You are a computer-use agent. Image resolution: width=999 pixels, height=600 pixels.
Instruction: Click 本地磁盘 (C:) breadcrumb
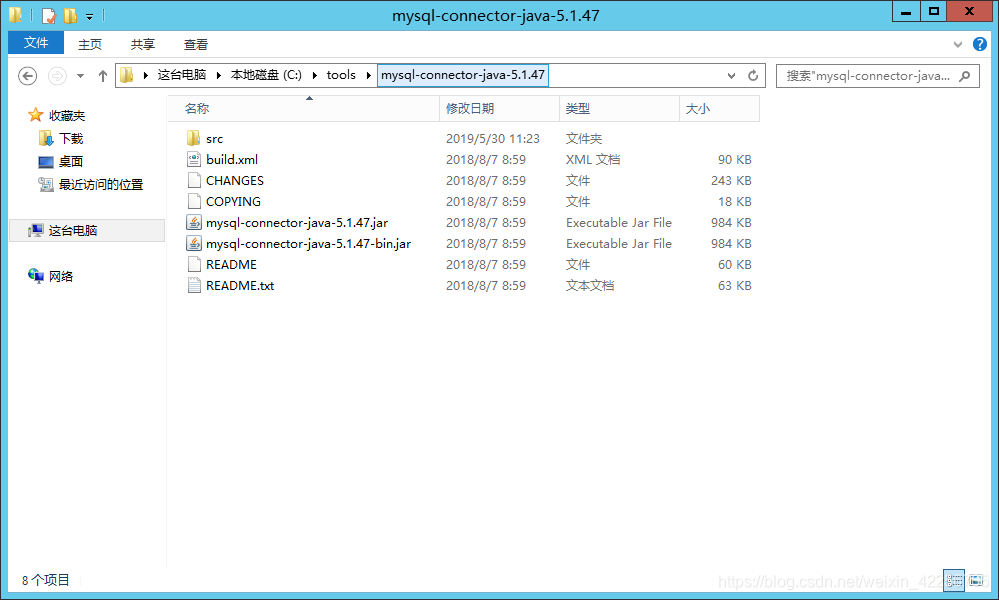266,75
